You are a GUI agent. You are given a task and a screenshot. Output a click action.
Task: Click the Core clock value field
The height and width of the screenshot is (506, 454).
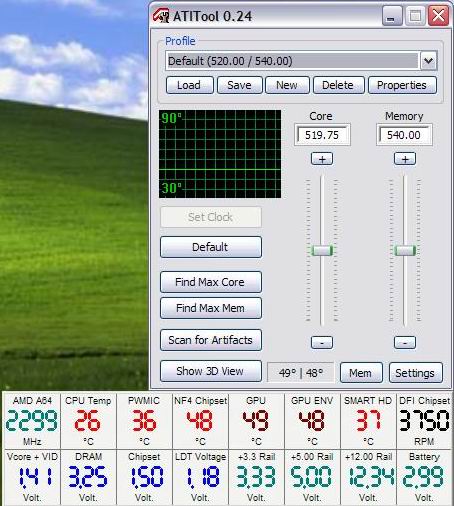pyautogui.click(x=322, y=135)
